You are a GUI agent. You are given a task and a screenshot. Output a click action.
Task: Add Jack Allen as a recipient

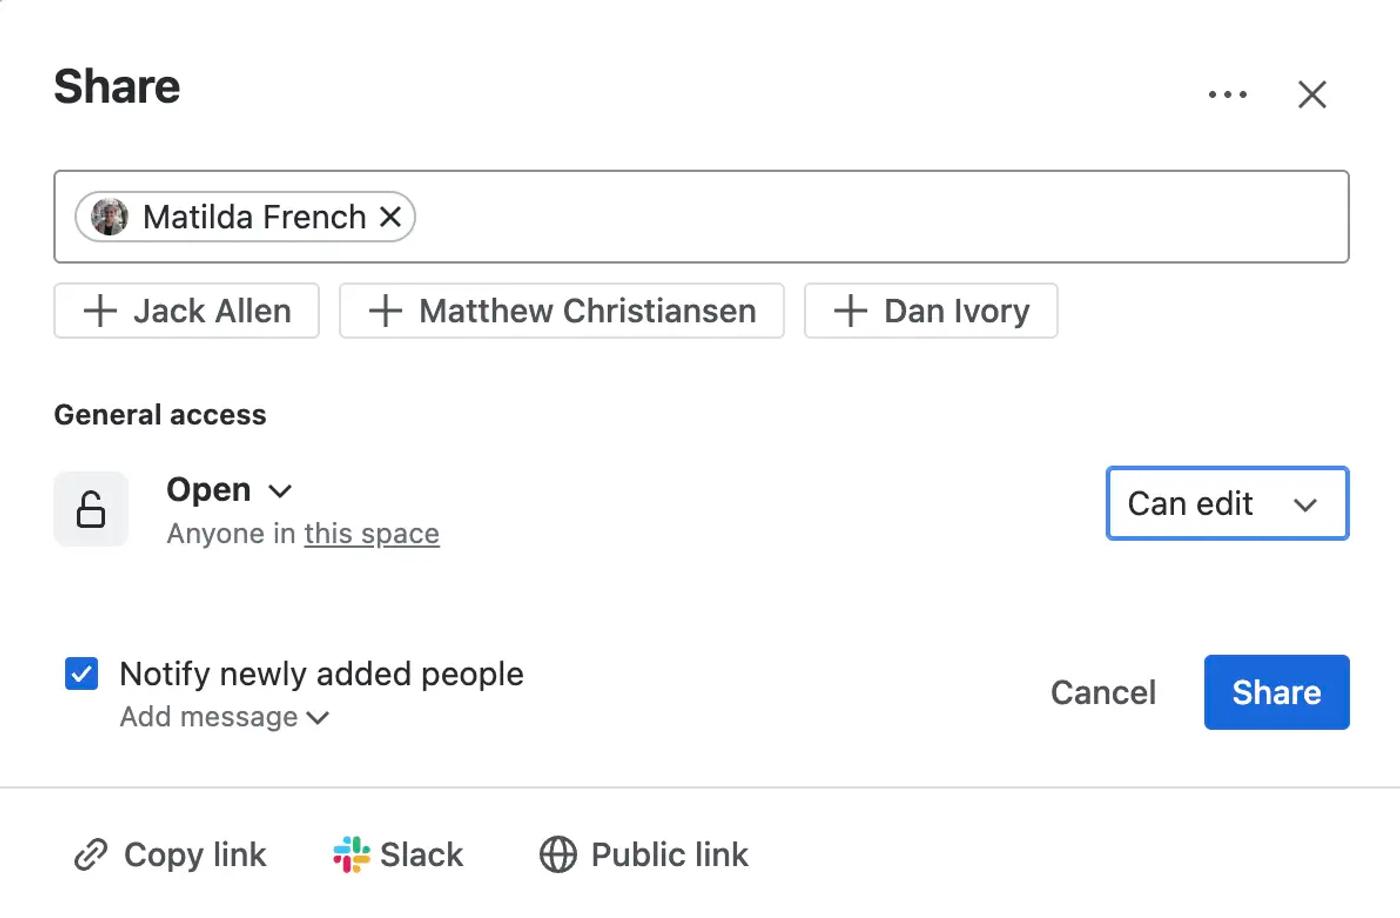coord(187,311)
